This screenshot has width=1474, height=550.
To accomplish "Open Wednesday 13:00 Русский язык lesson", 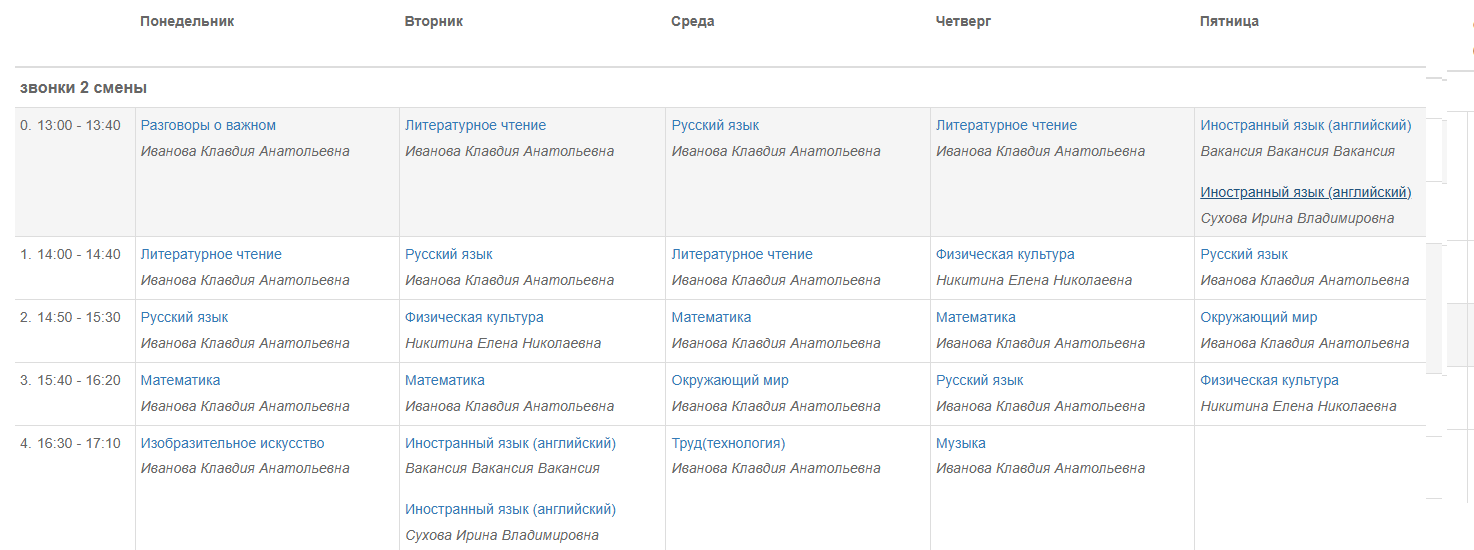I will pos(715,125).
